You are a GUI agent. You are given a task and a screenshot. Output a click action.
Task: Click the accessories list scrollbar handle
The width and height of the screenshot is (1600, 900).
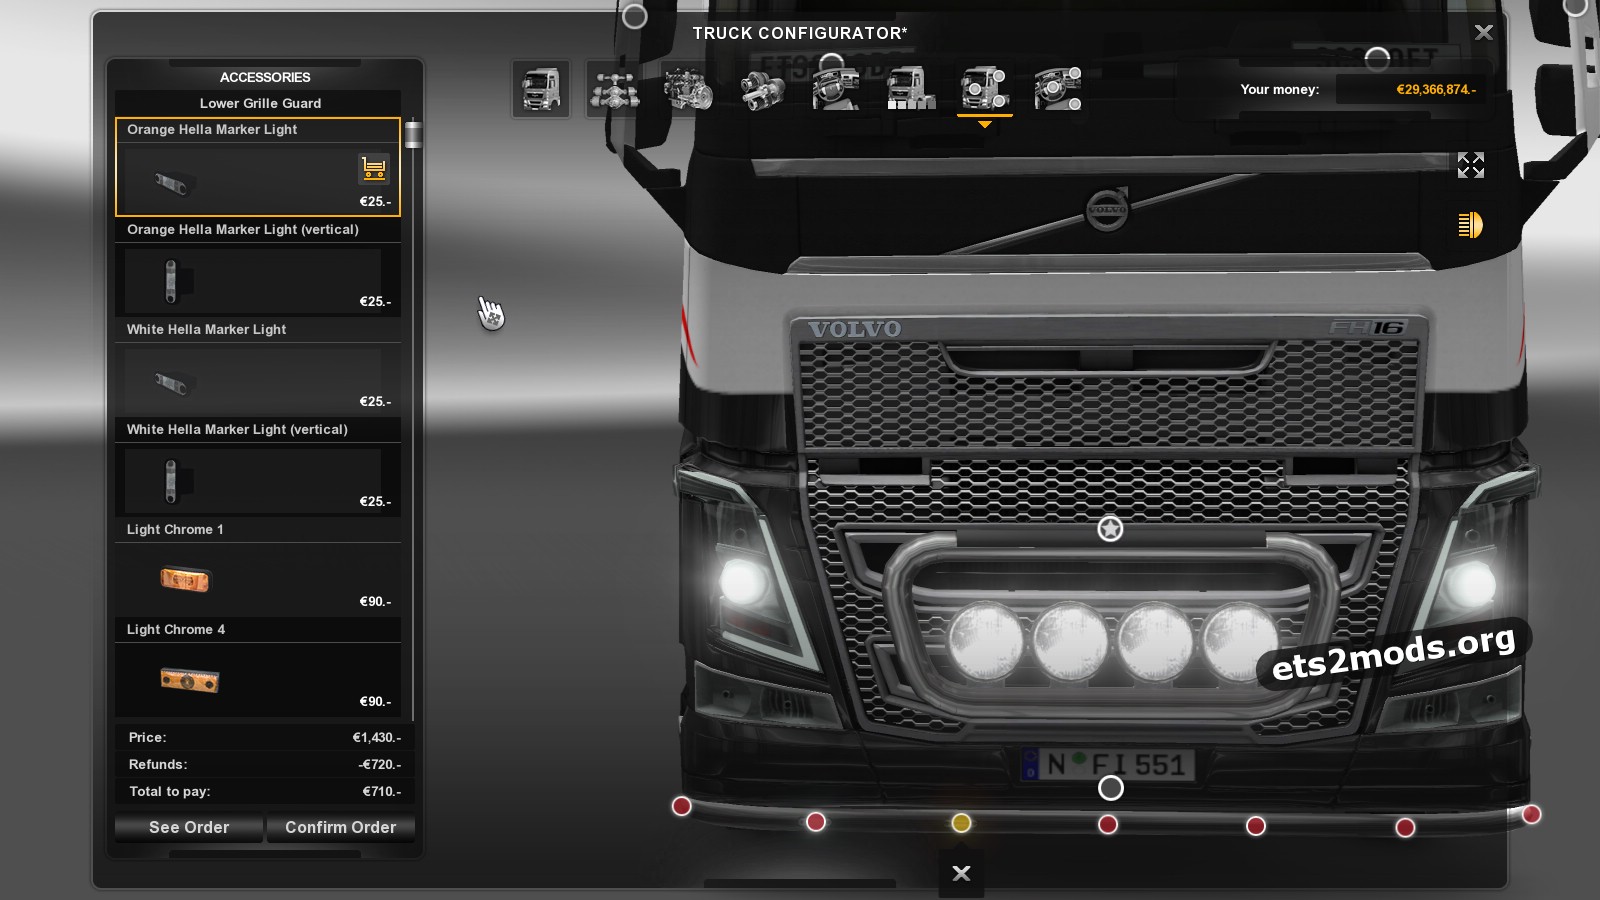[x=413, y=135]
